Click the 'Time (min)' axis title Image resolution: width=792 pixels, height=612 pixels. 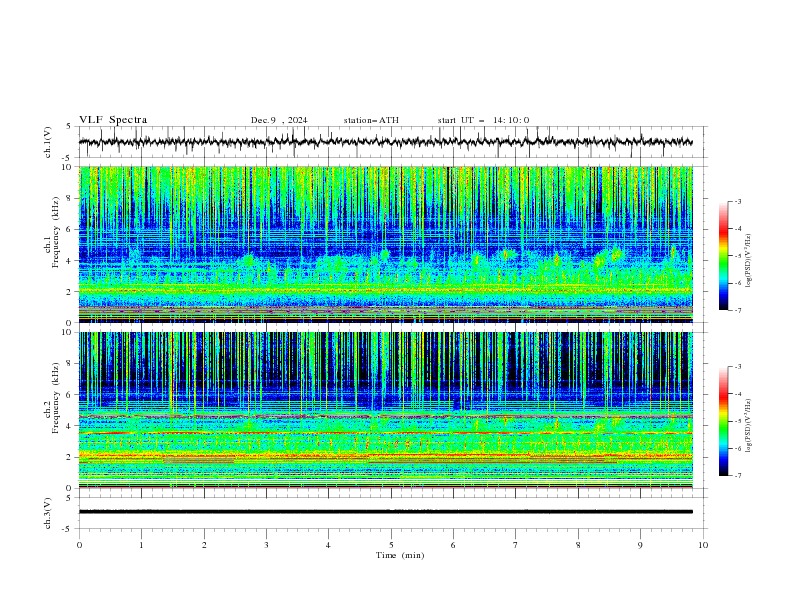click(x=400, y=555)
